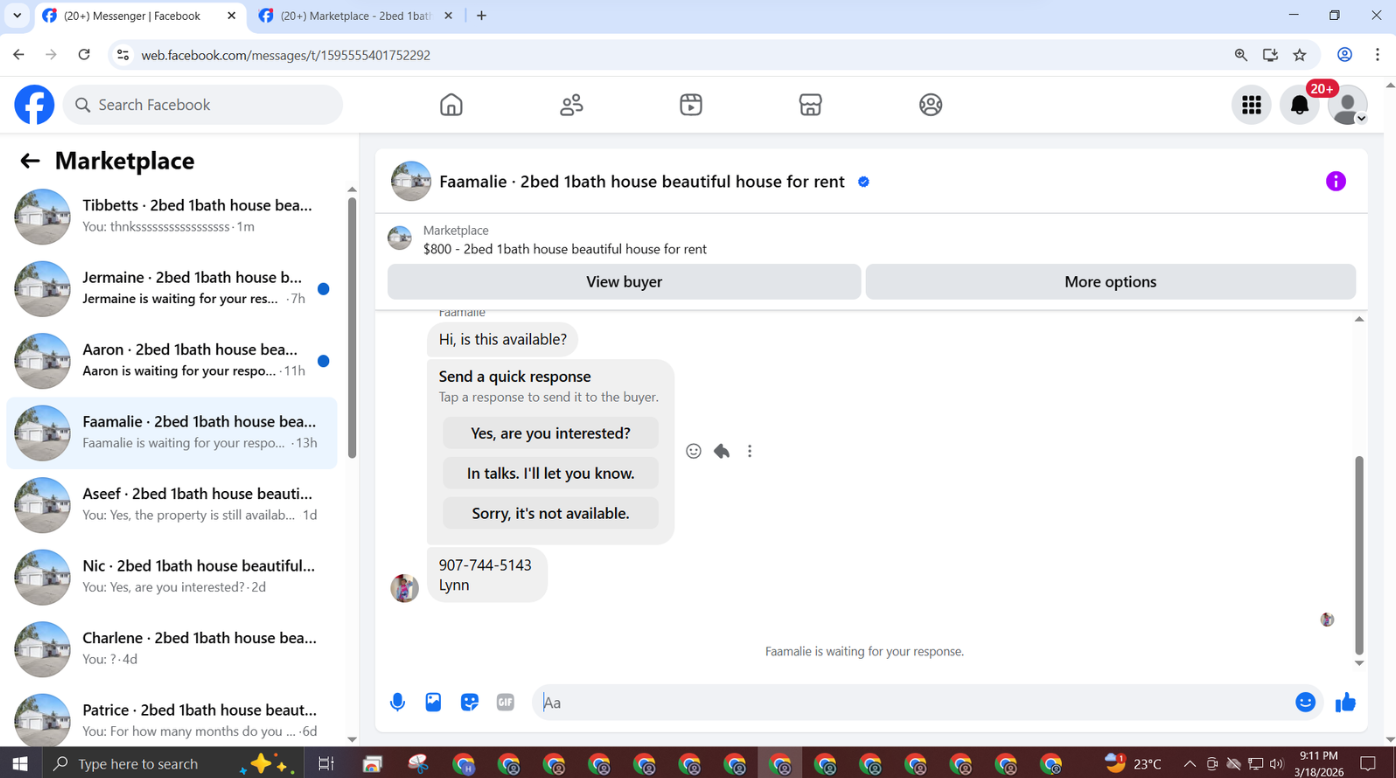Go back in browser history
1396x778 pixels.
click(x=19, y=55)
